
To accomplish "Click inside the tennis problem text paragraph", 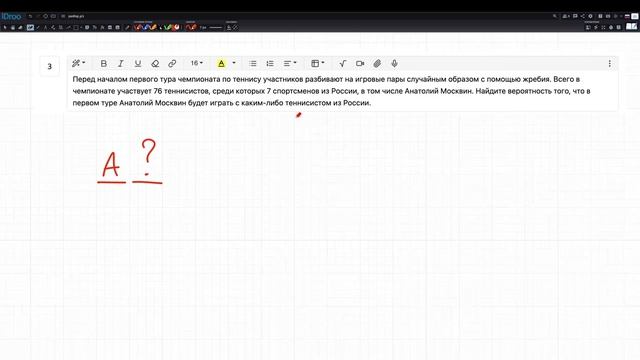I will pyautogui.click(x=331, y=91).
